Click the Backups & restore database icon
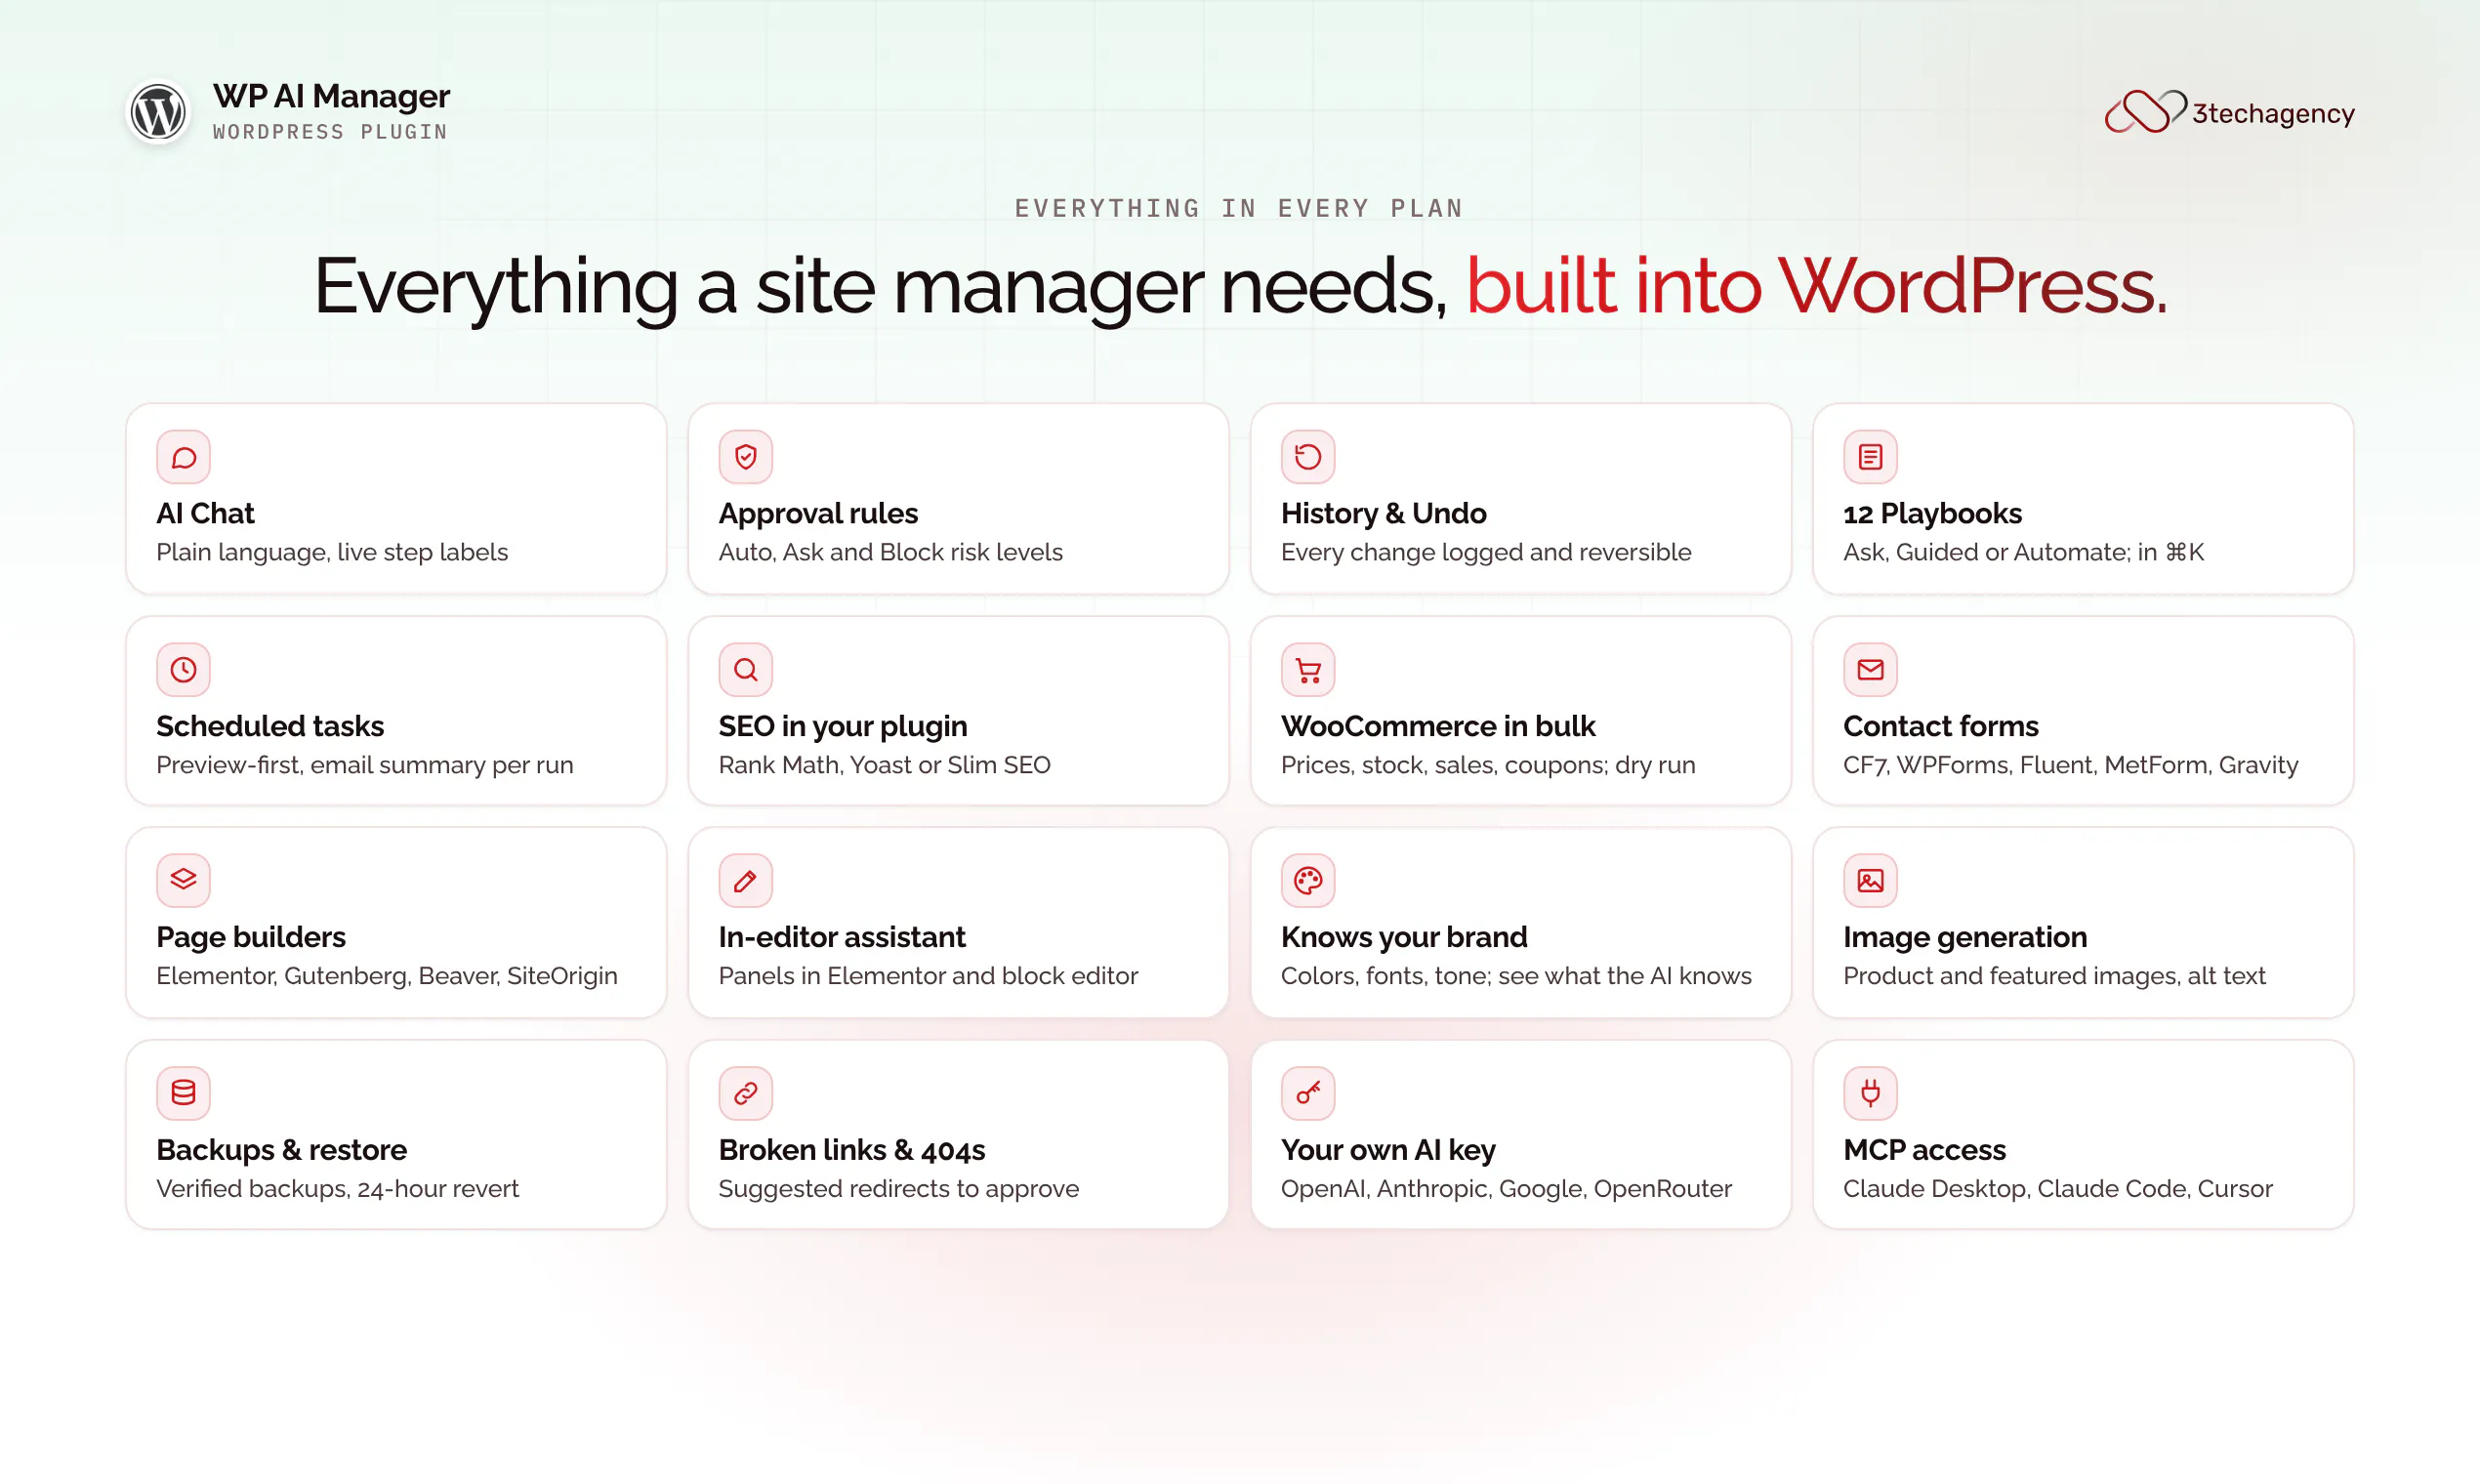This screenshot has width=2480, height=1484. click(183, 1093)
